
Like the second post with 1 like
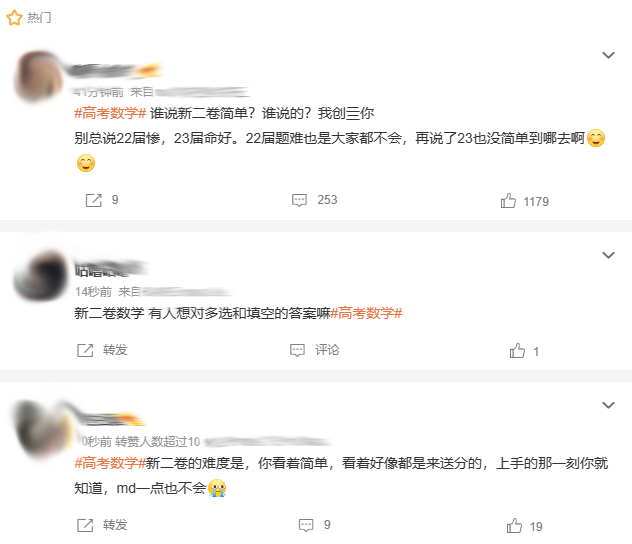[517, 351]
